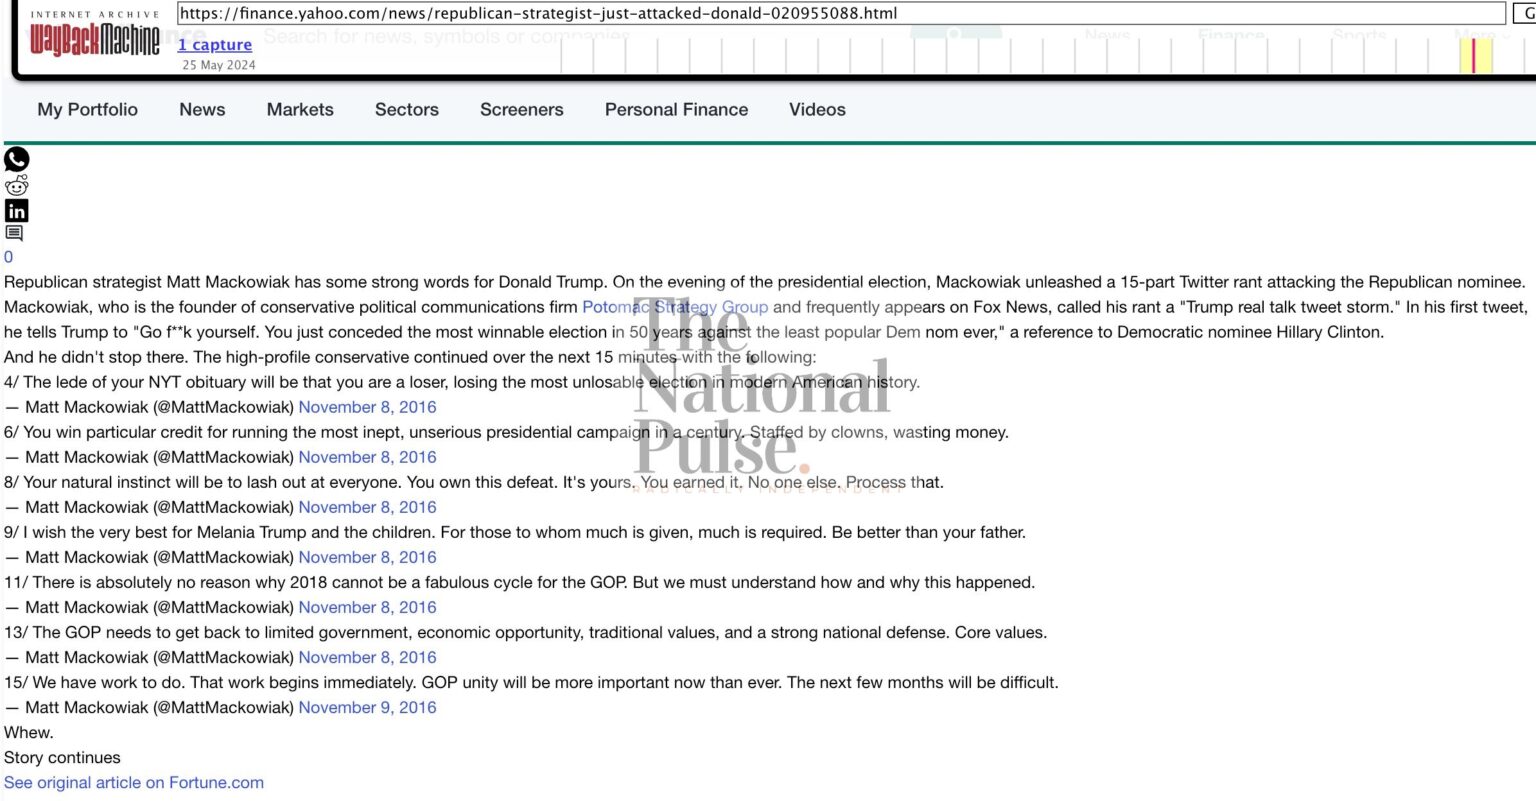
Task: Click the Wayback Machine URL field
Action: click(840, 14)
